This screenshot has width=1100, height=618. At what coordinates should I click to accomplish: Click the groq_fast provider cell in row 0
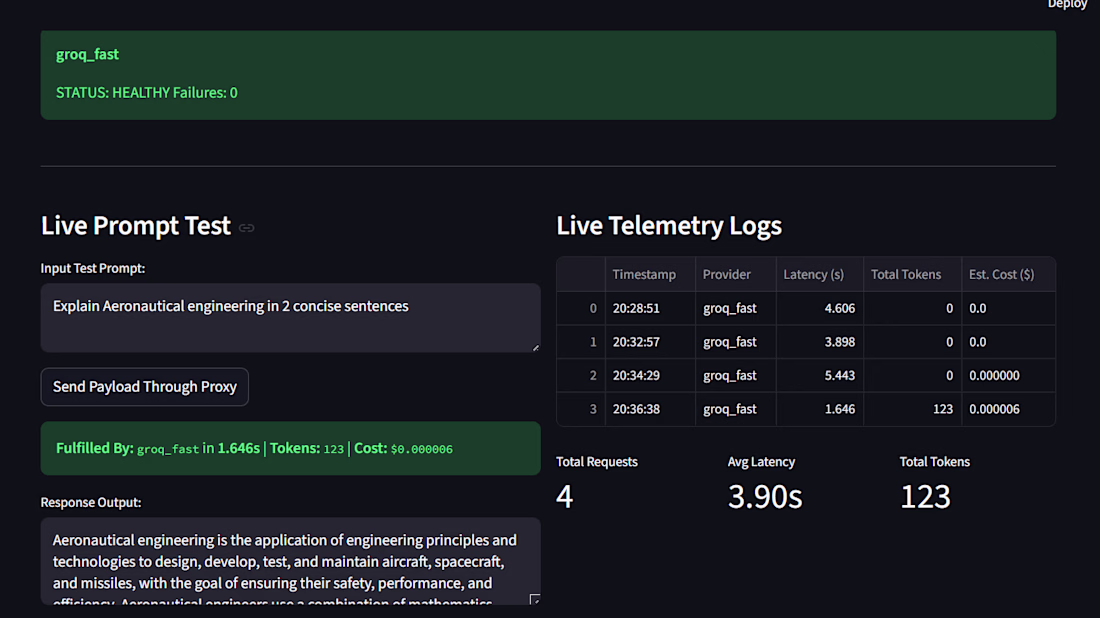[x=735, y=308]
